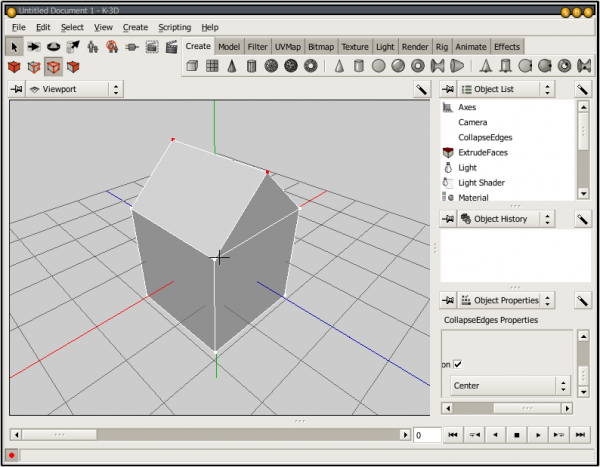Screen dimensions: 600x467
Task: Activate the arrow Select tool
Action: [15, 47]
